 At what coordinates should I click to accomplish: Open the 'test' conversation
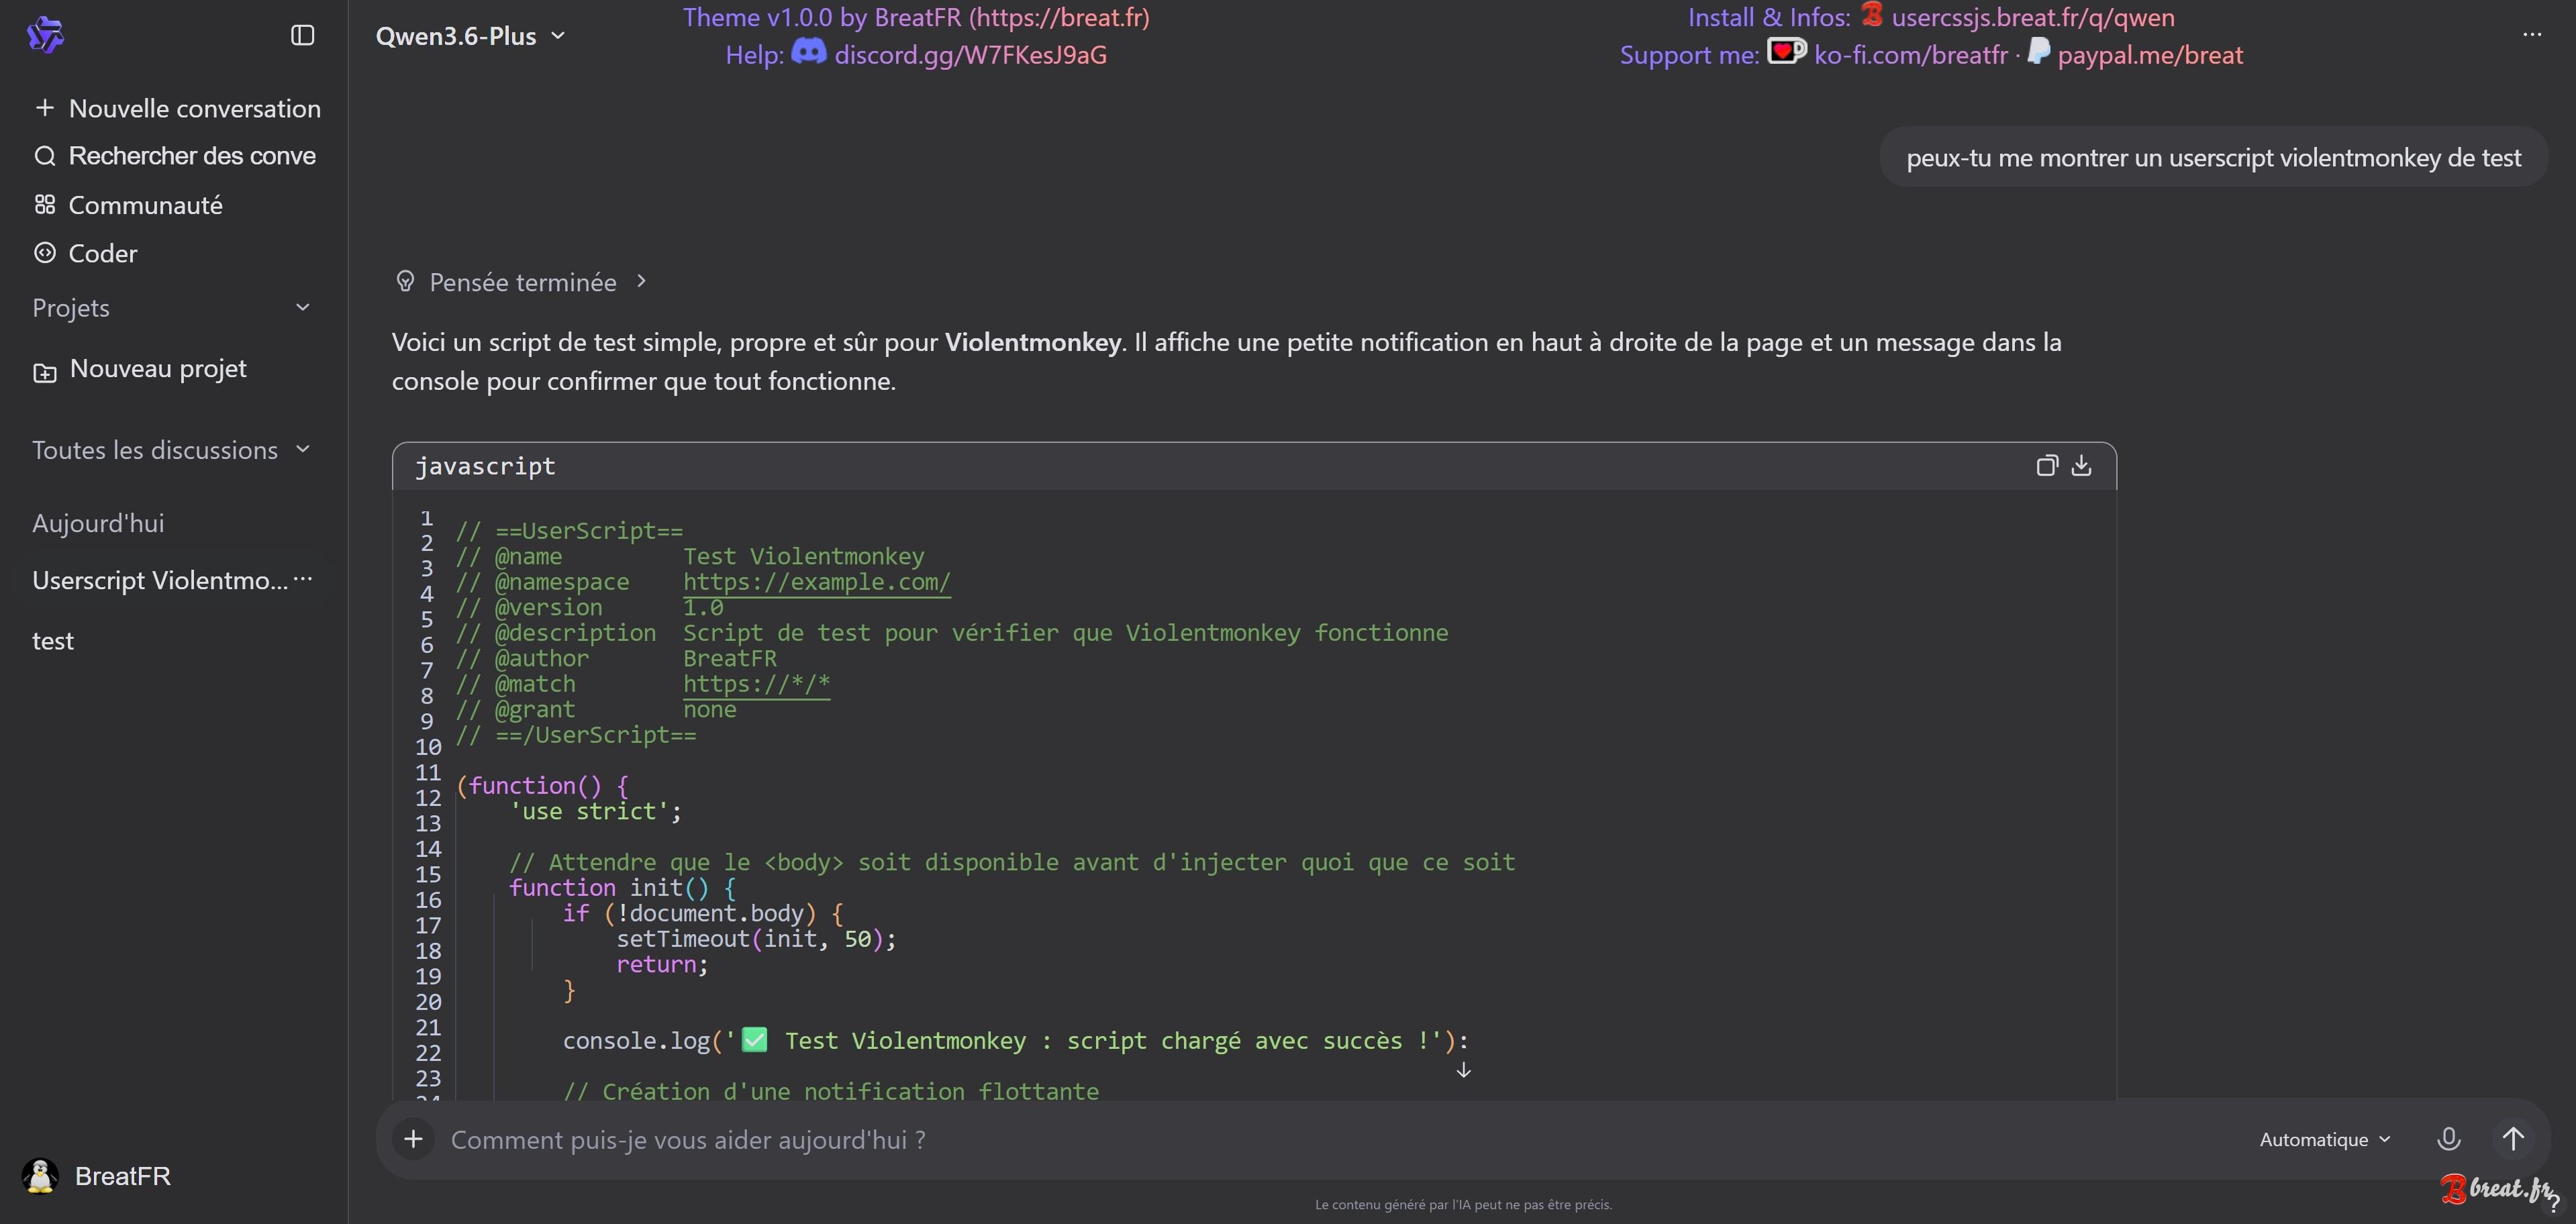[x=53, y=641]
